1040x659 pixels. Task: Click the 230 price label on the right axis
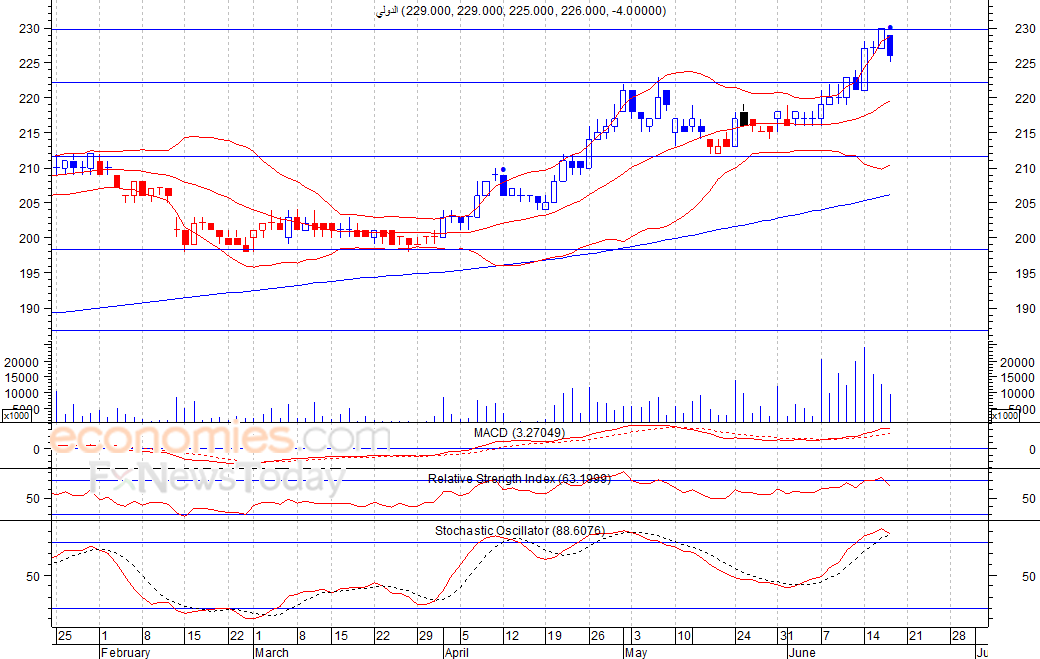tap(1025, 29)
